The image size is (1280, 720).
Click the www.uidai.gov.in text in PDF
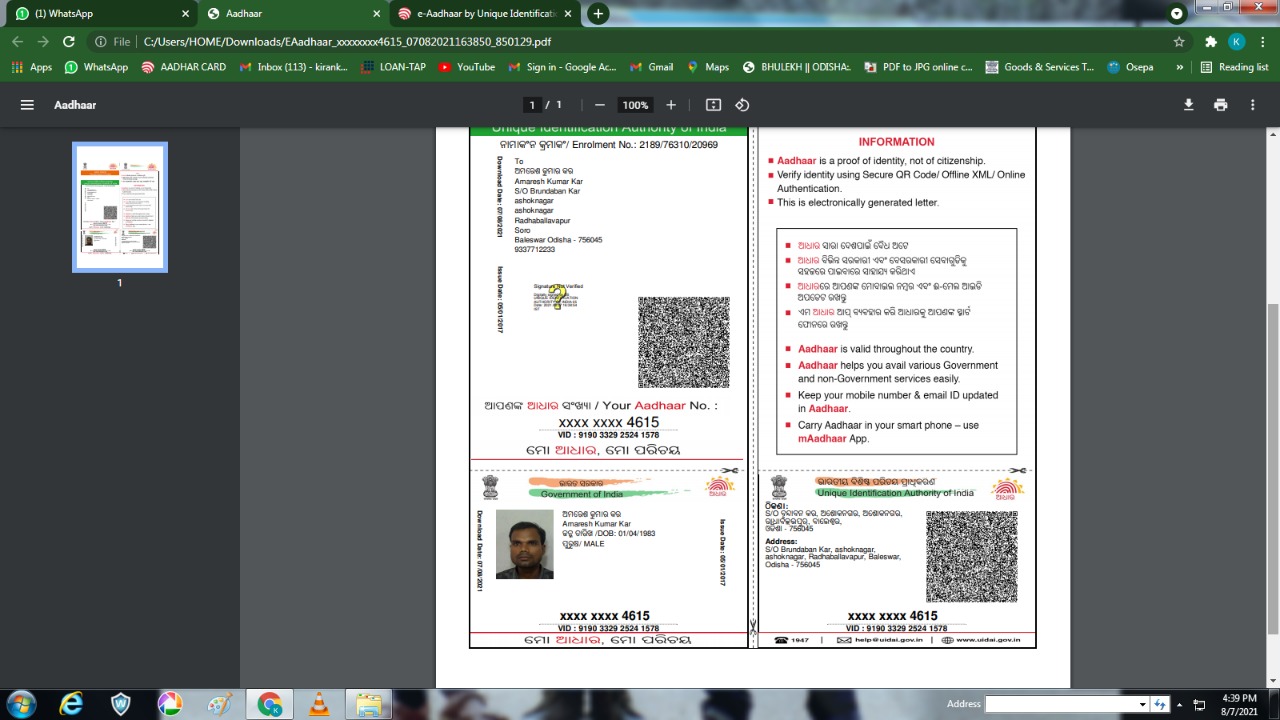pyautogui.click(x=988, y=640)
